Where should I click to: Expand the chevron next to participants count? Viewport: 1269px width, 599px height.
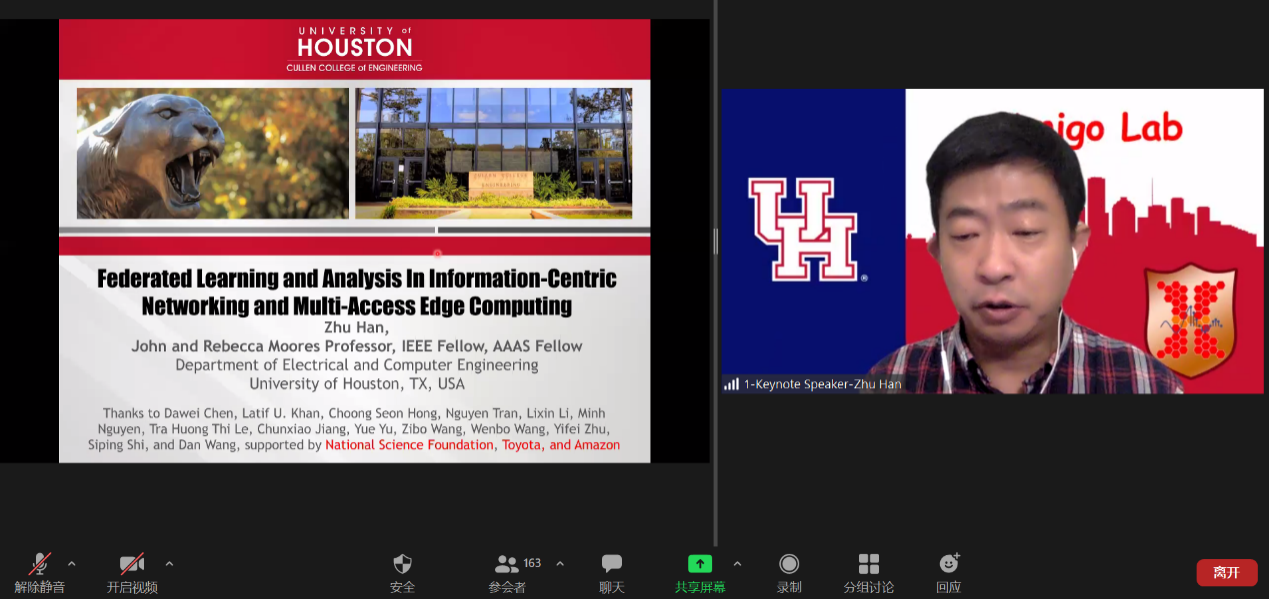(x=560, y=563)
